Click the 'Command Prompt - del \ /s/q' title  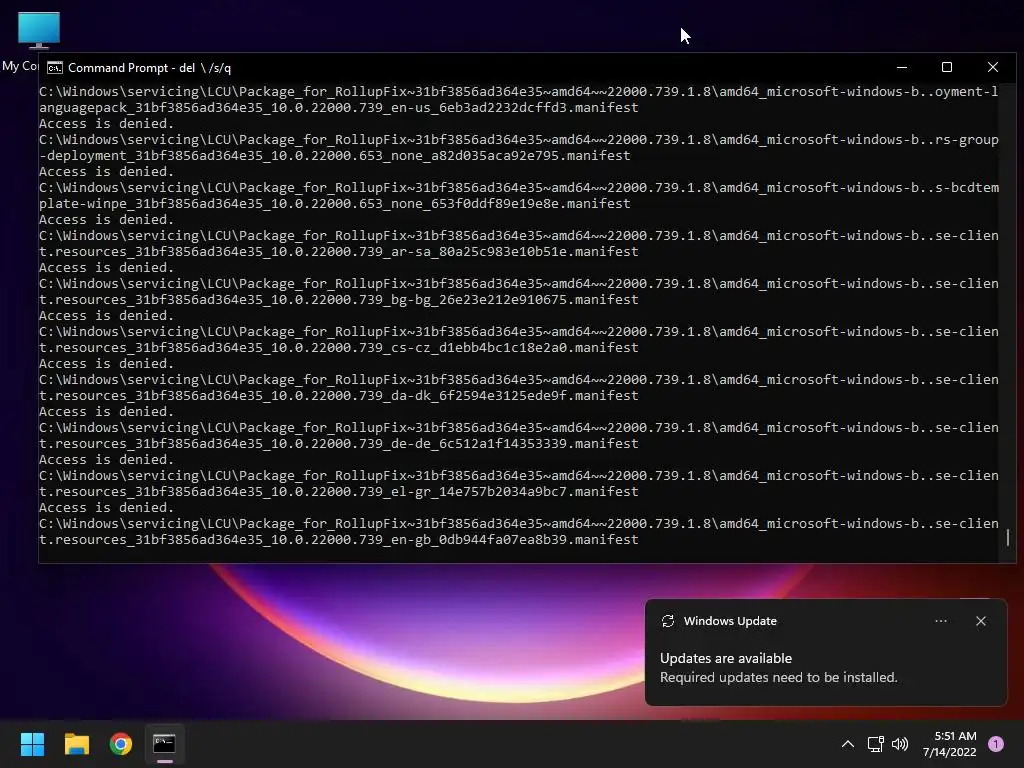point(150,68)
